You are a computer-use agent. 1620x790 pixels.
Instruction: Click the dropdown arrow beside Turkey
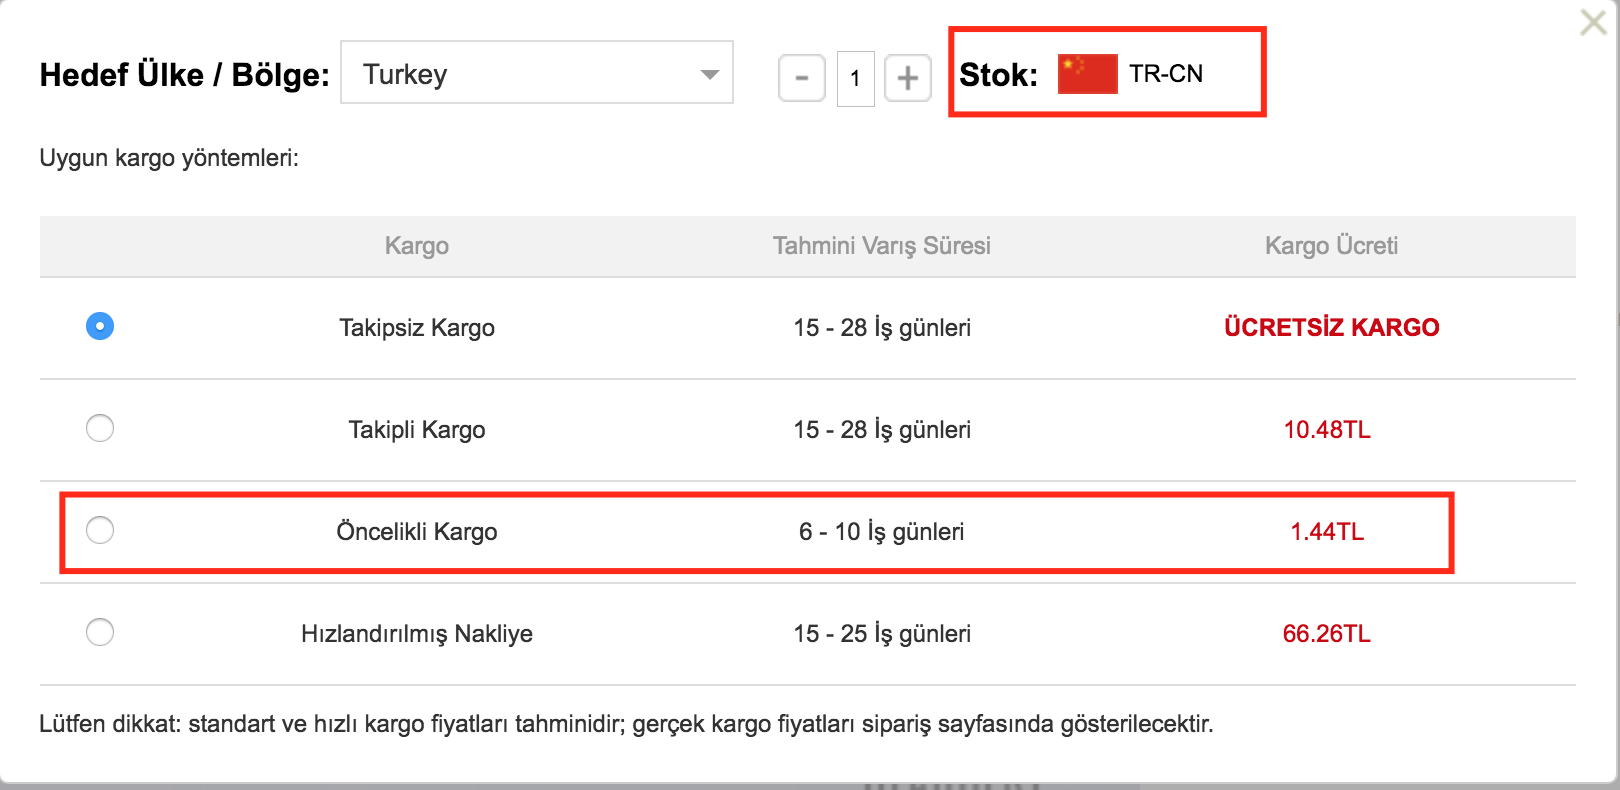point(710,75)
